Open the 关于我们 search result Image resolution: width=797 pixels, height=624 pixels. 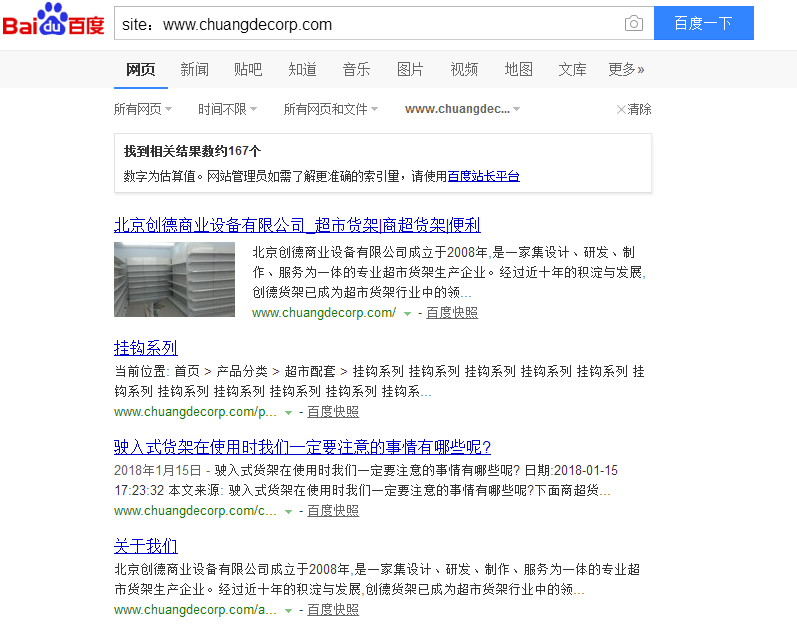click(x=145, y=546)
